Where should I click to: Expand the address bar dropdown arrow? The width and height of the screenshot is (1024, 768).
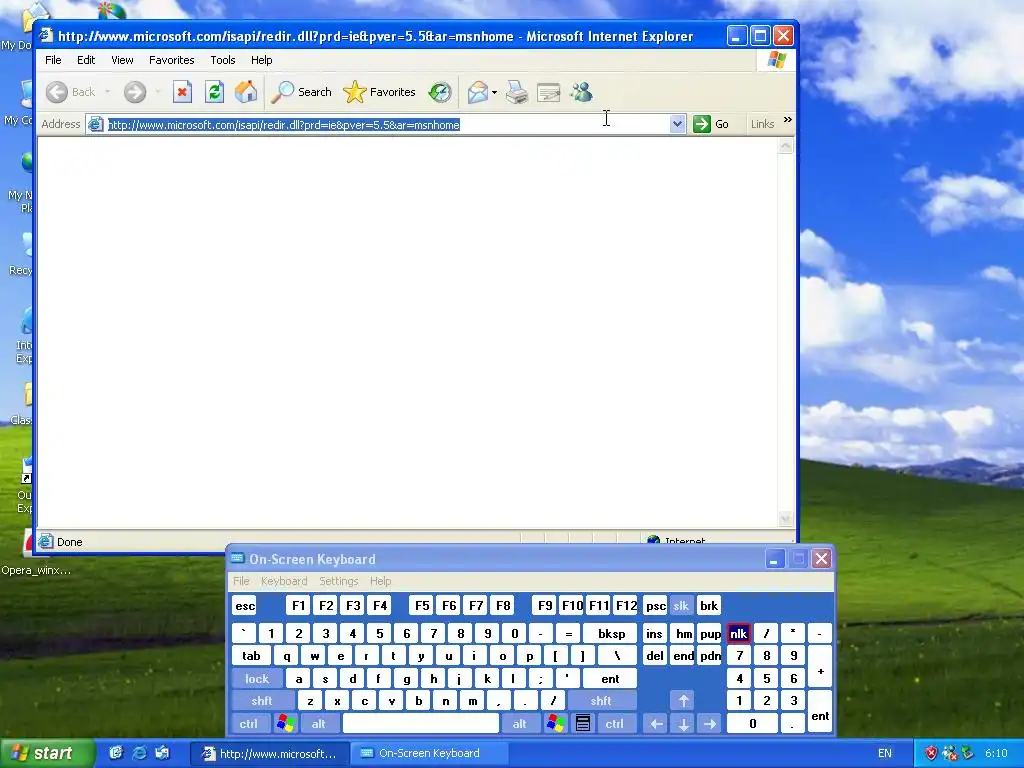point(677,123)
